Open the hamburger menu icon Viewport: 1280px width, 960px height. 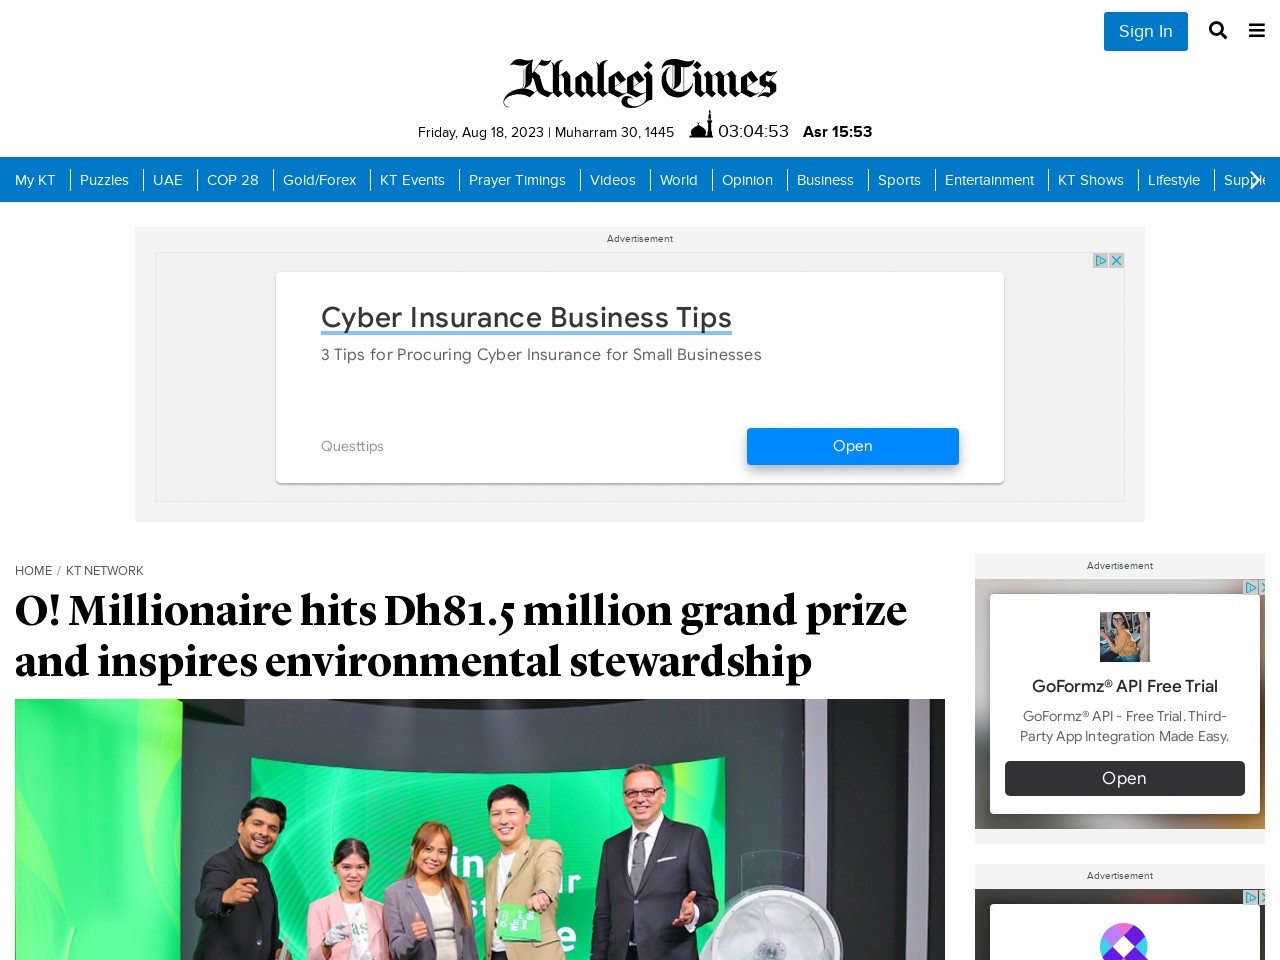[1257, 31]
